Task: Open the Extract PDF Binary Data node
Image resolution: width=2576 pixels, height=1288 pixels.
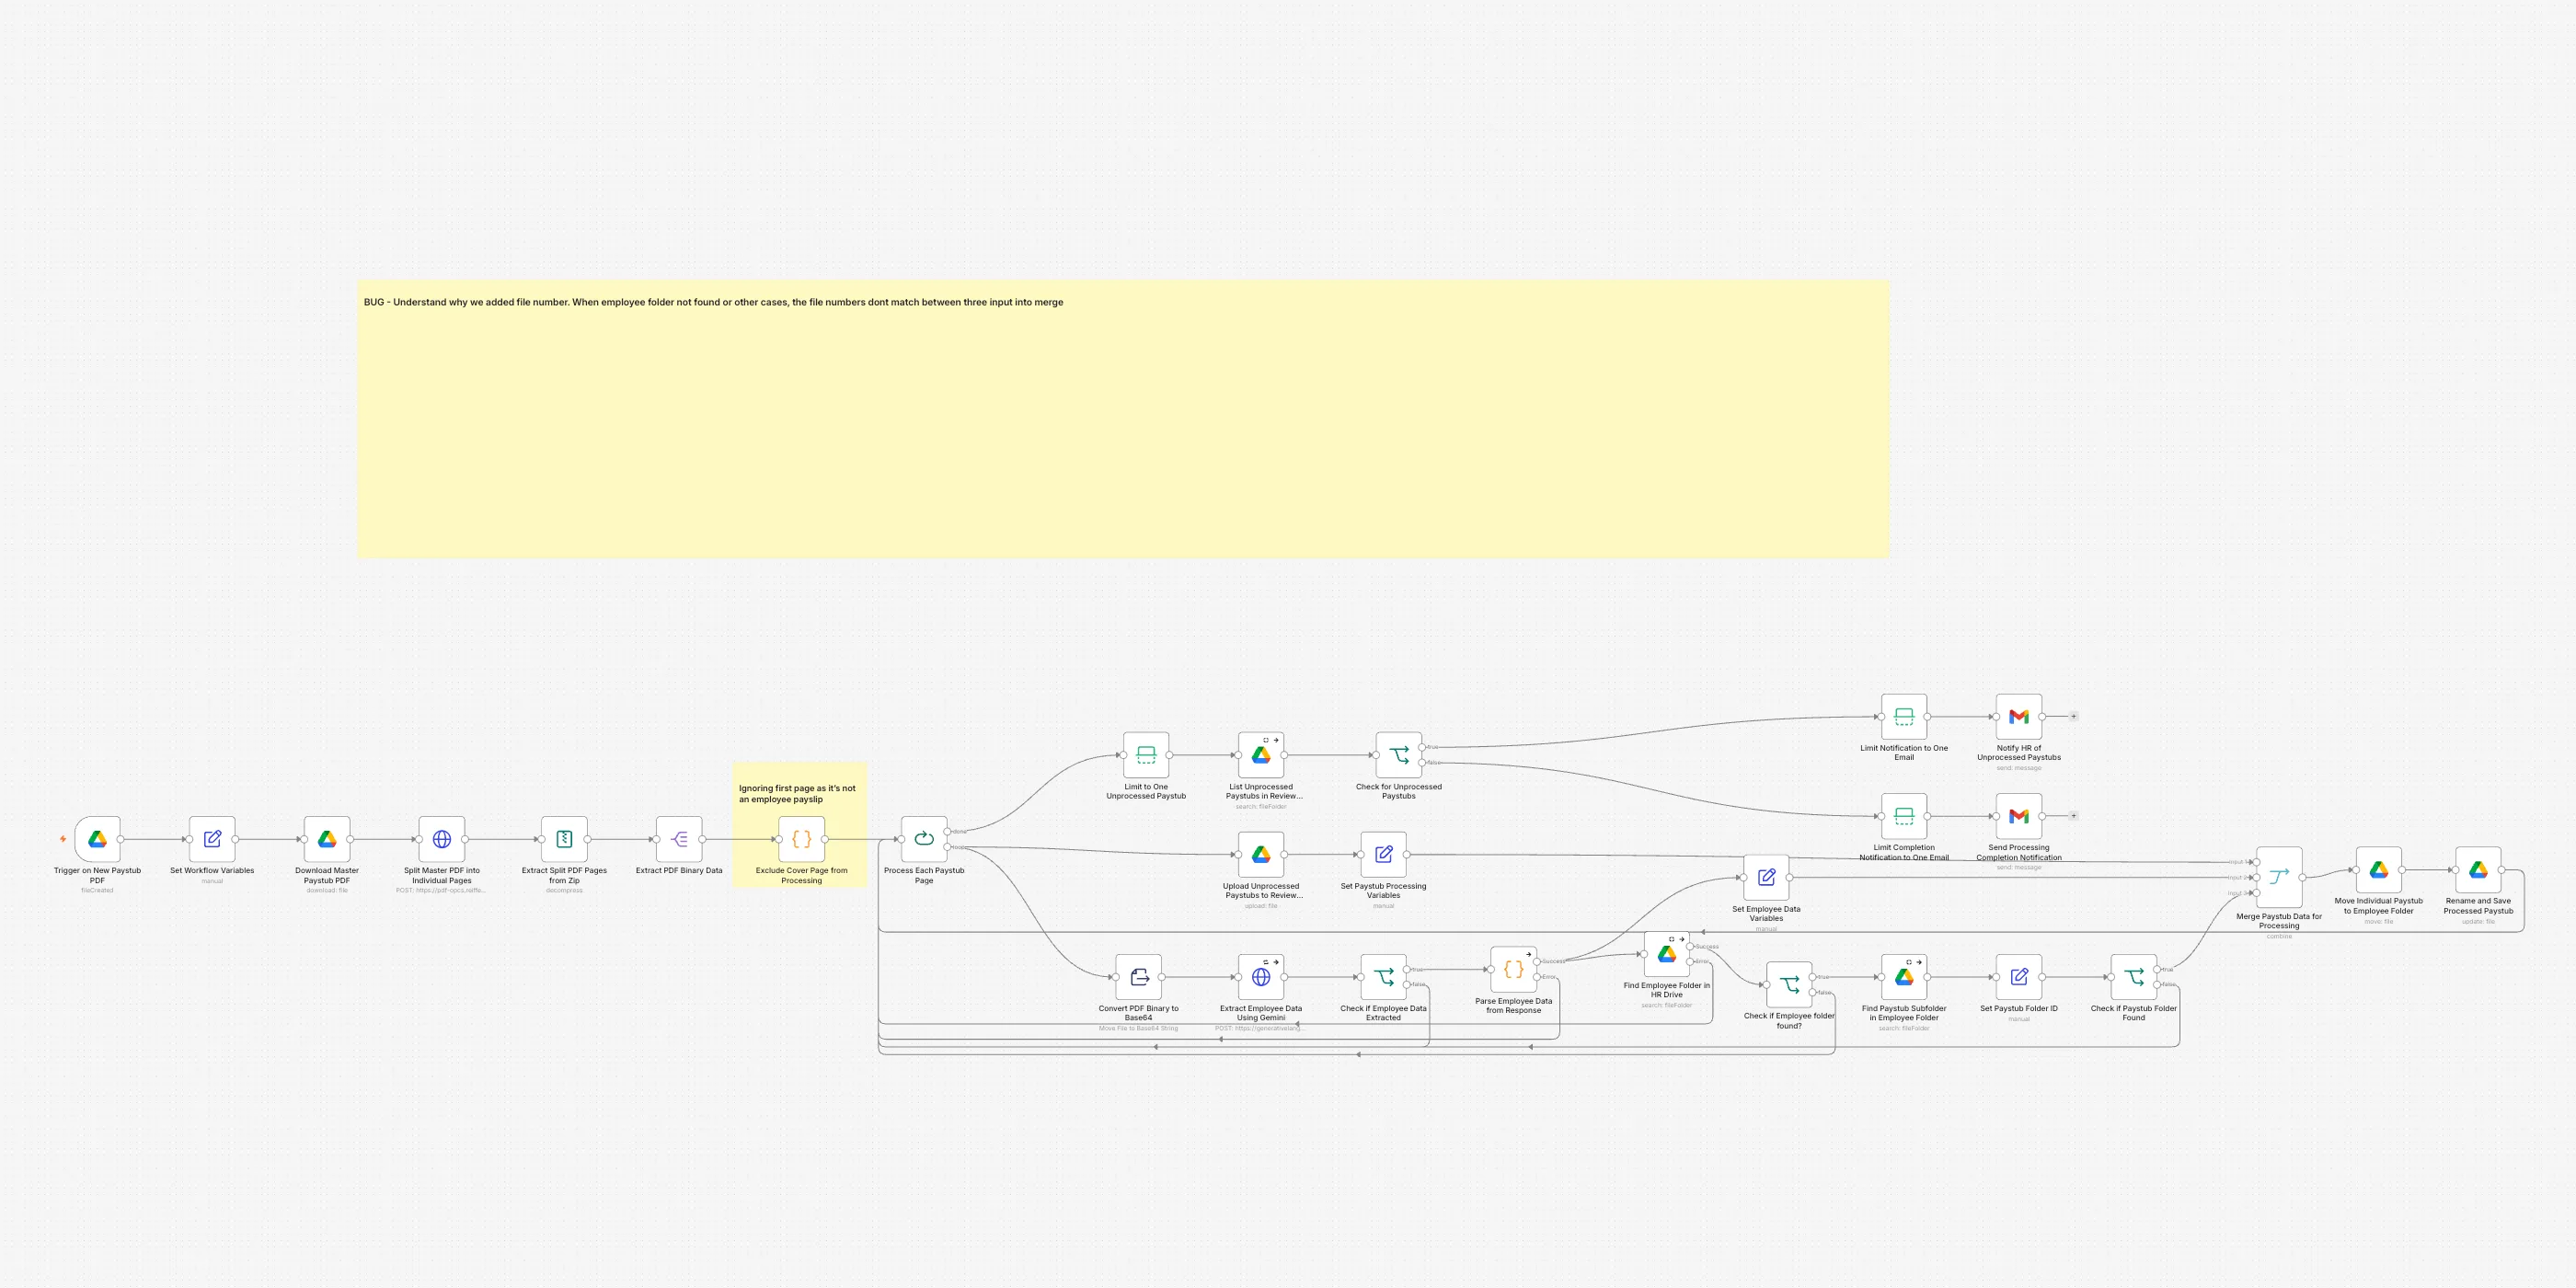Action: coord(679,839)
